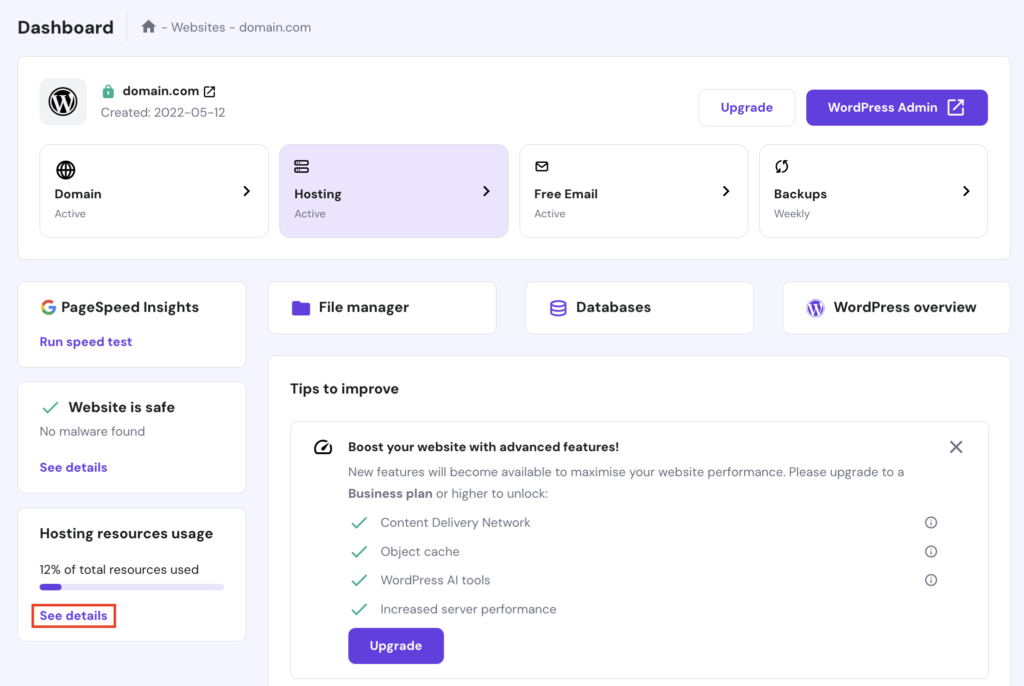Open the info tooltip for Content Delivery Network
The height and width of the screenshot is (686, 1024).
point(930,522)
